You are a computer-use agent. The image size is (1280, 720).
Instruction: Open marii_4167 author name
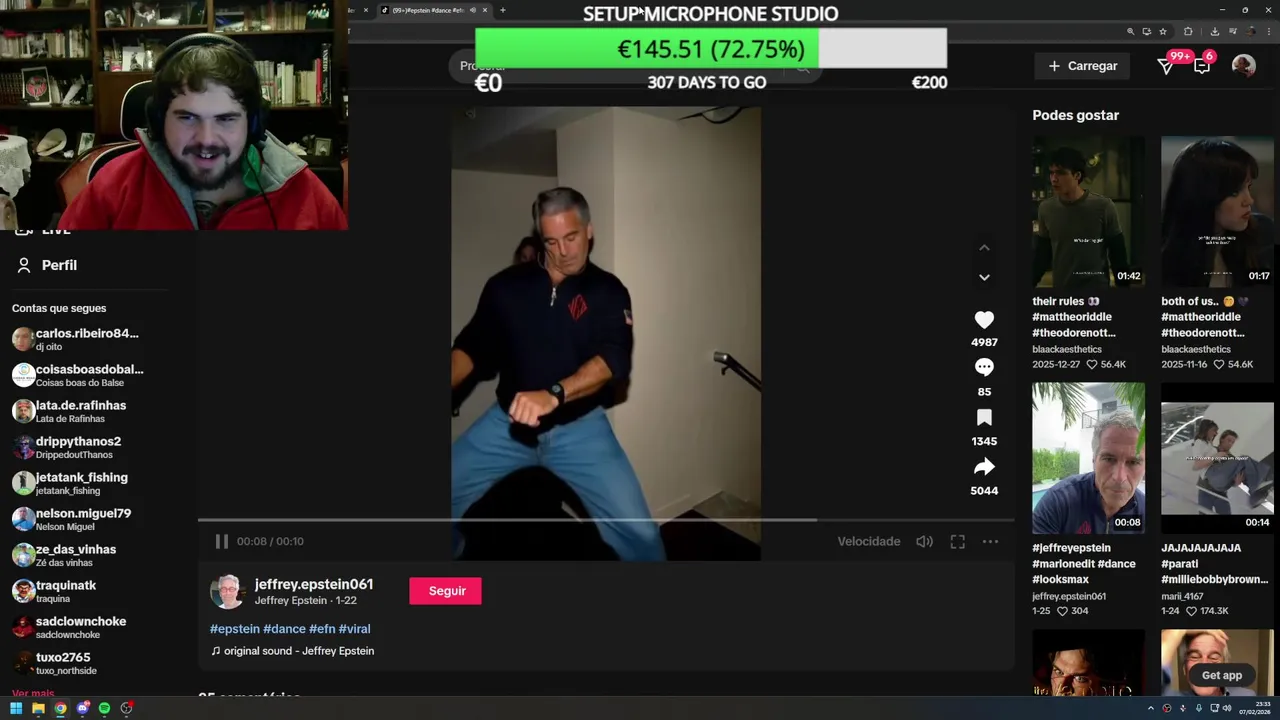(1183, 596)
